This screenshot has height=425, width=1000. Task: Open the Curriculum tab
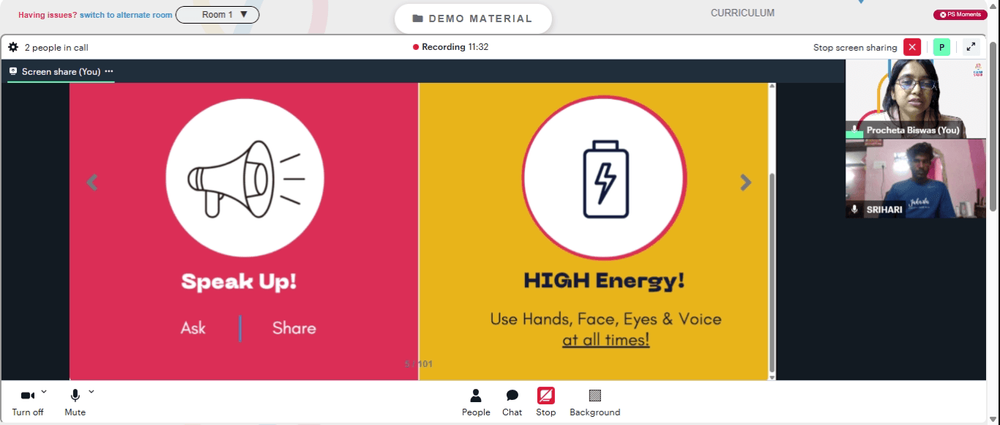pyautogui.click(x=742, y=13)
